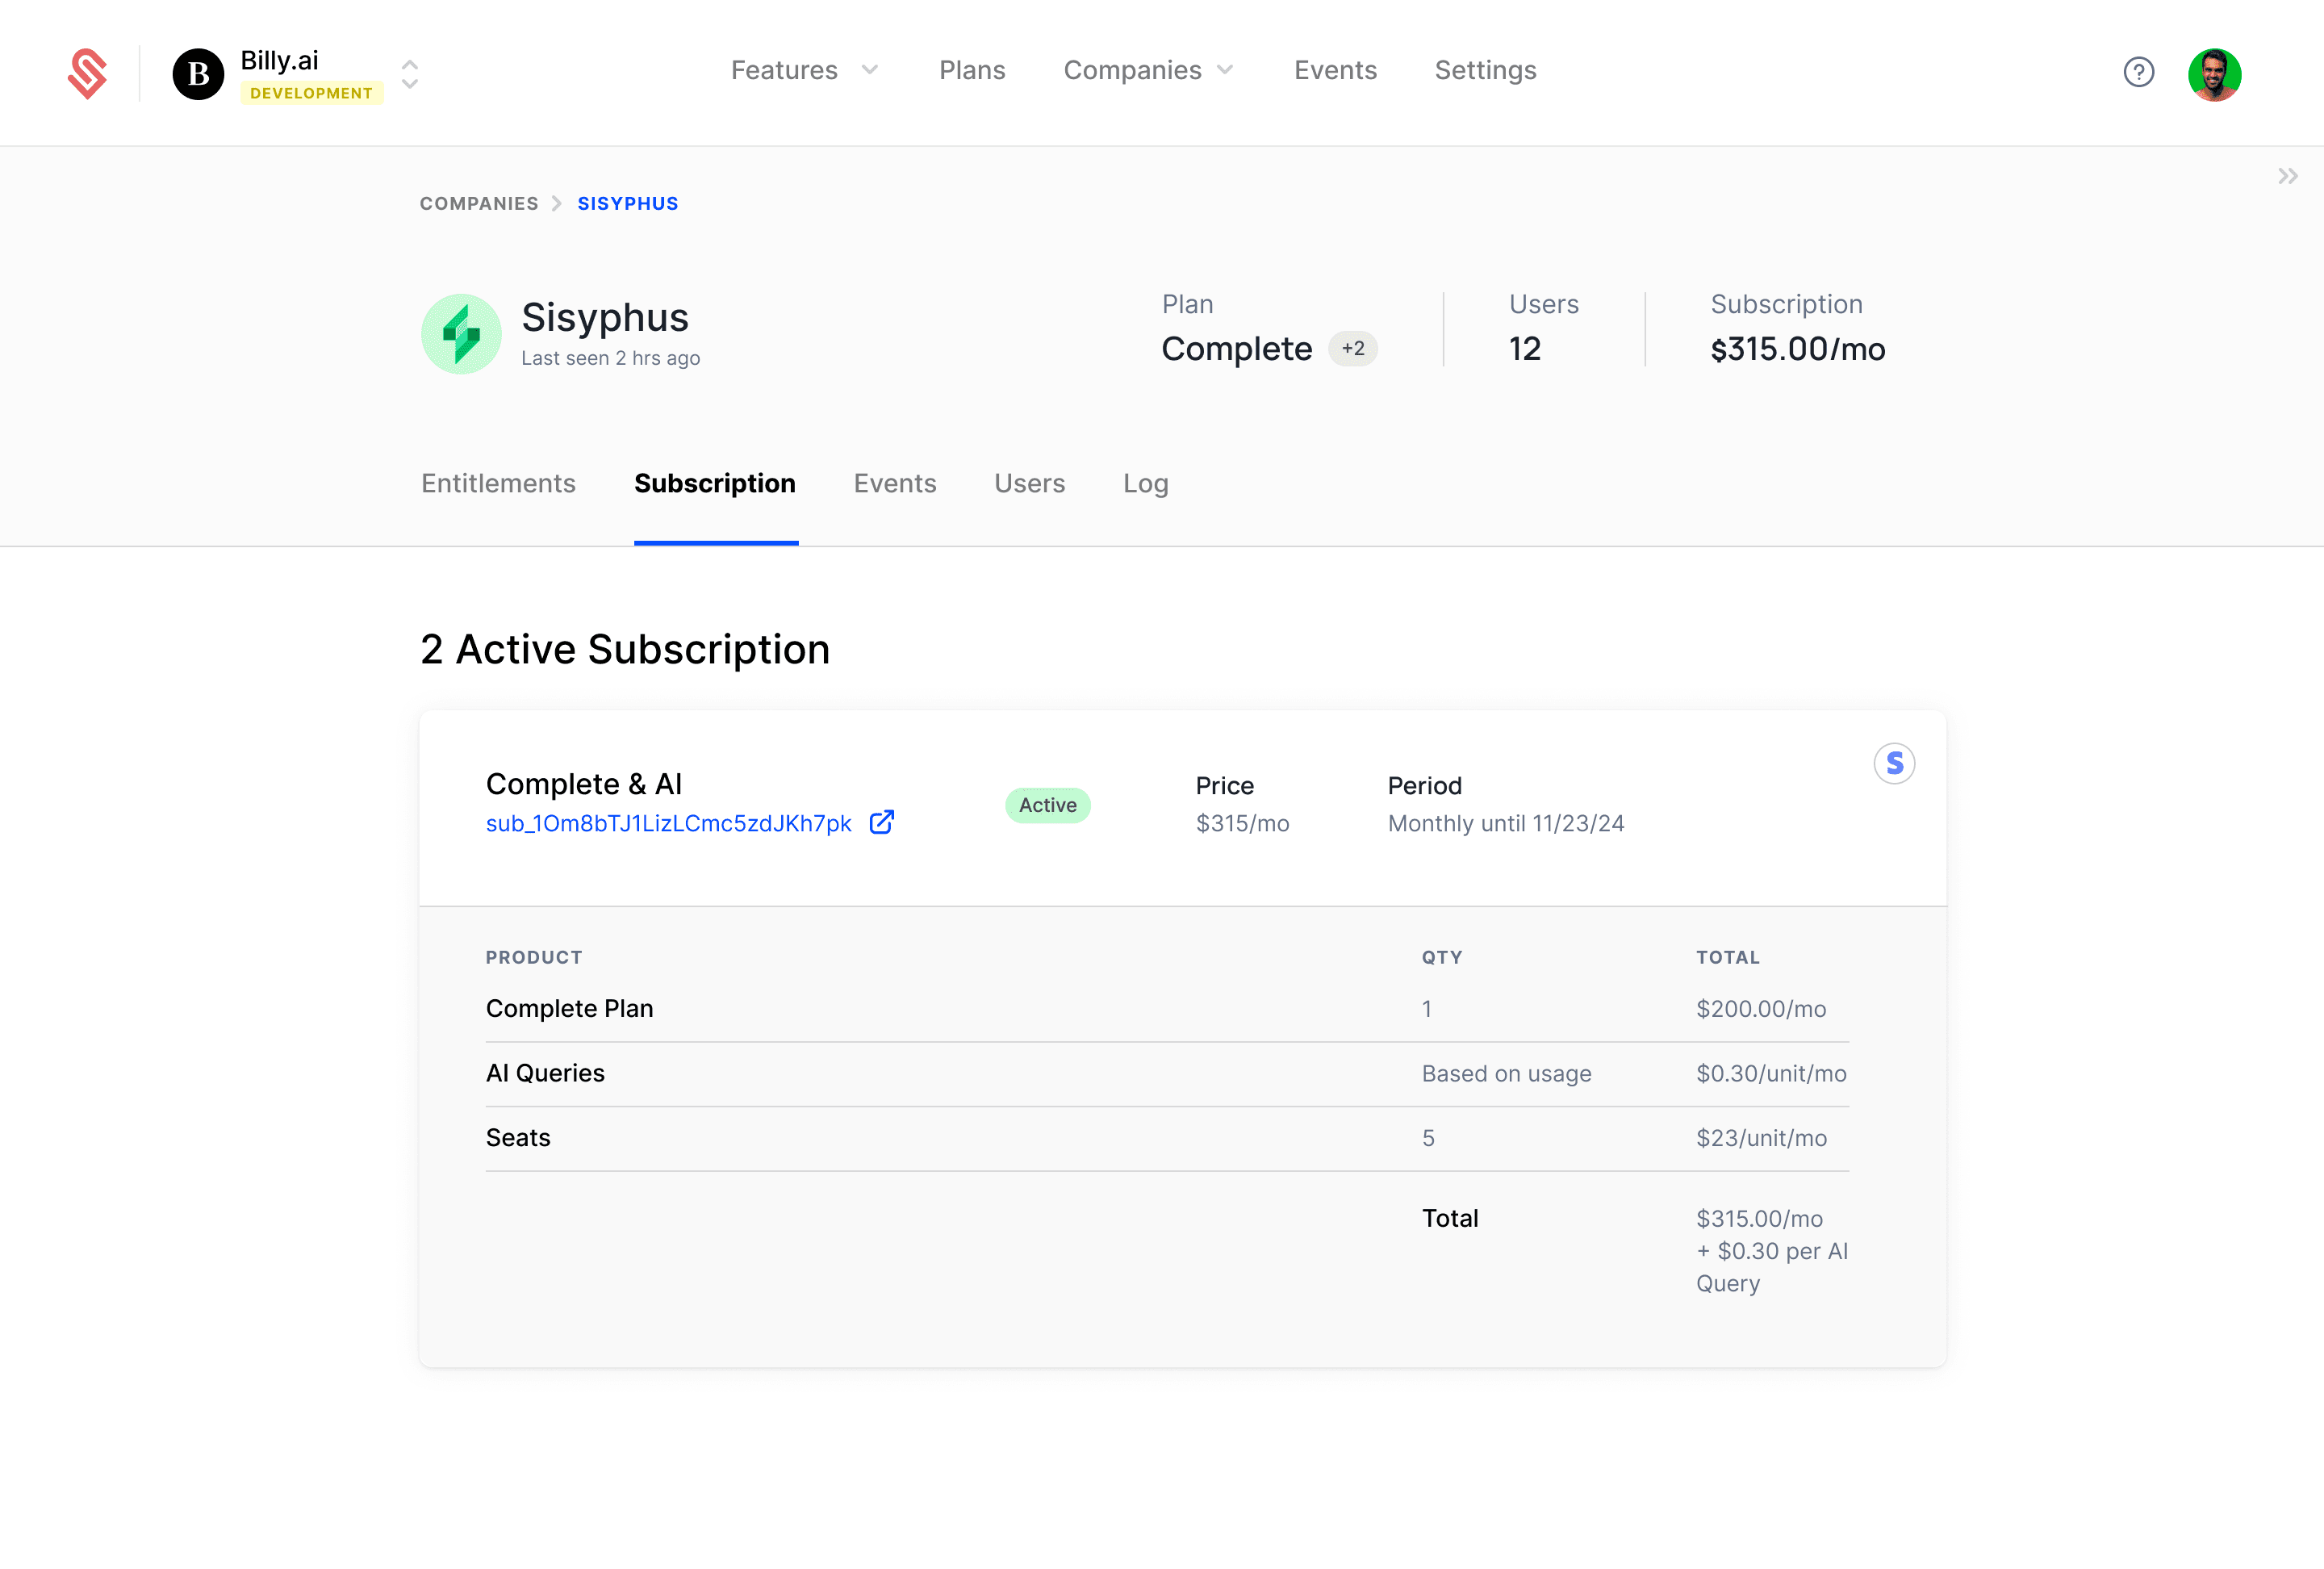Click the sub_1Om8bTJ1LizLCmc5zdJKh7pk subscription link
The width and height of the screenshot is (2324, 1569).
click(668, 823)
